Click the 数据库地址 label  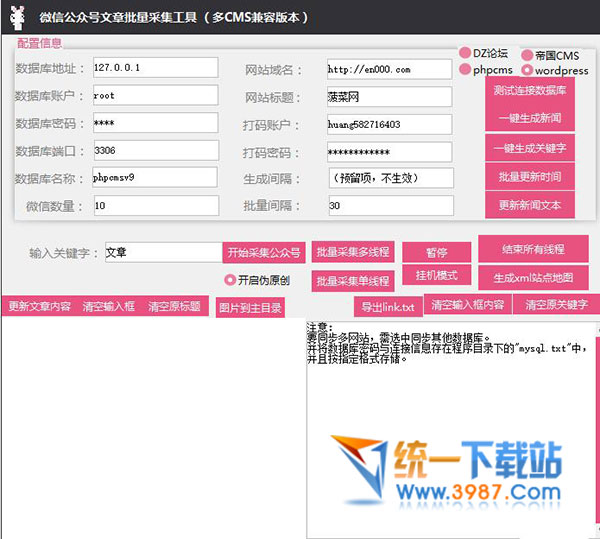pos(49,68)
